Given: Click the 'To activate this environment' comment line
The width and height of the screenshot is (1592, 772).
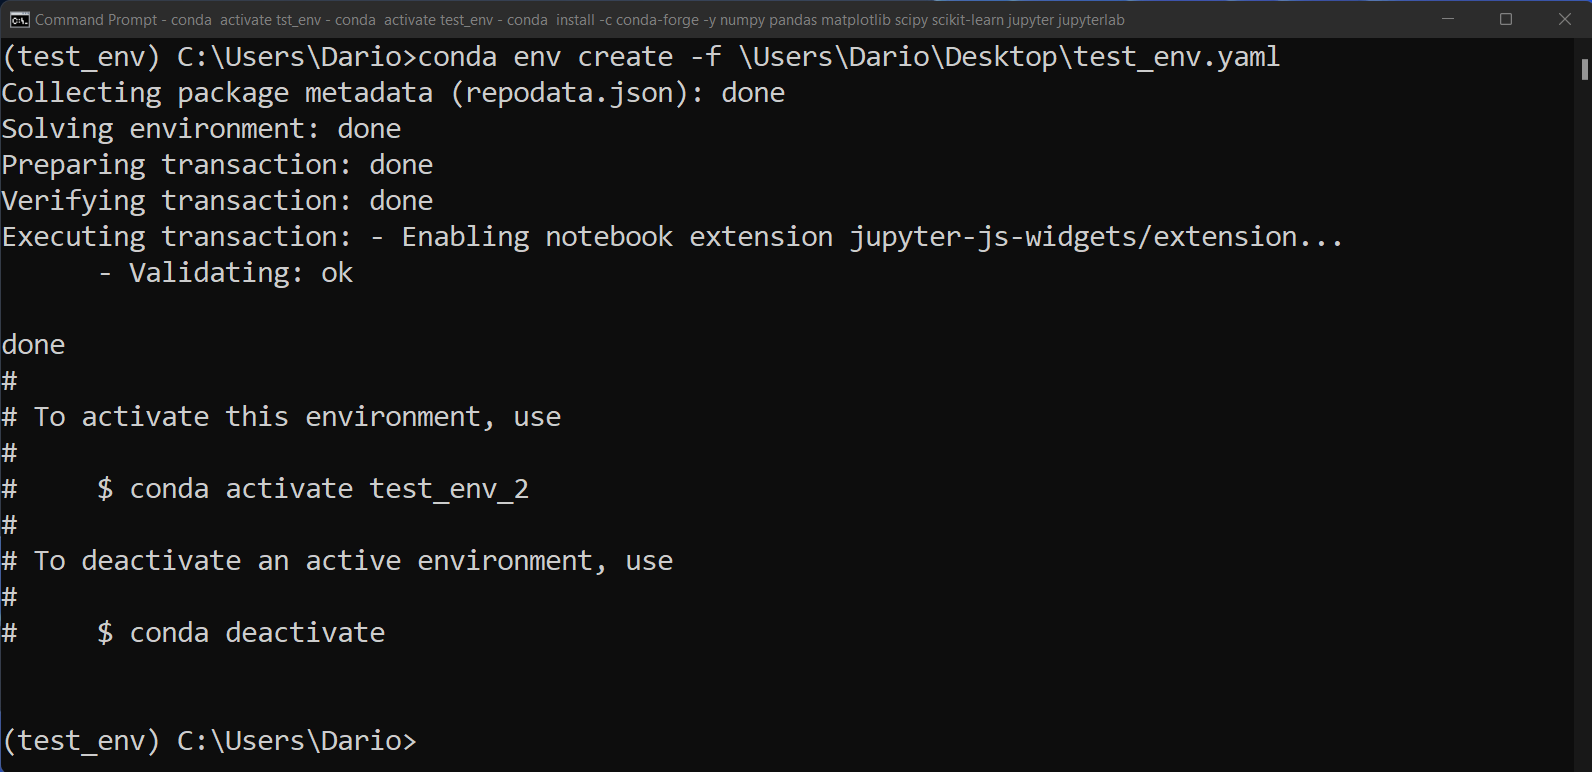Looking at the screenshot, I should [280, 416].
